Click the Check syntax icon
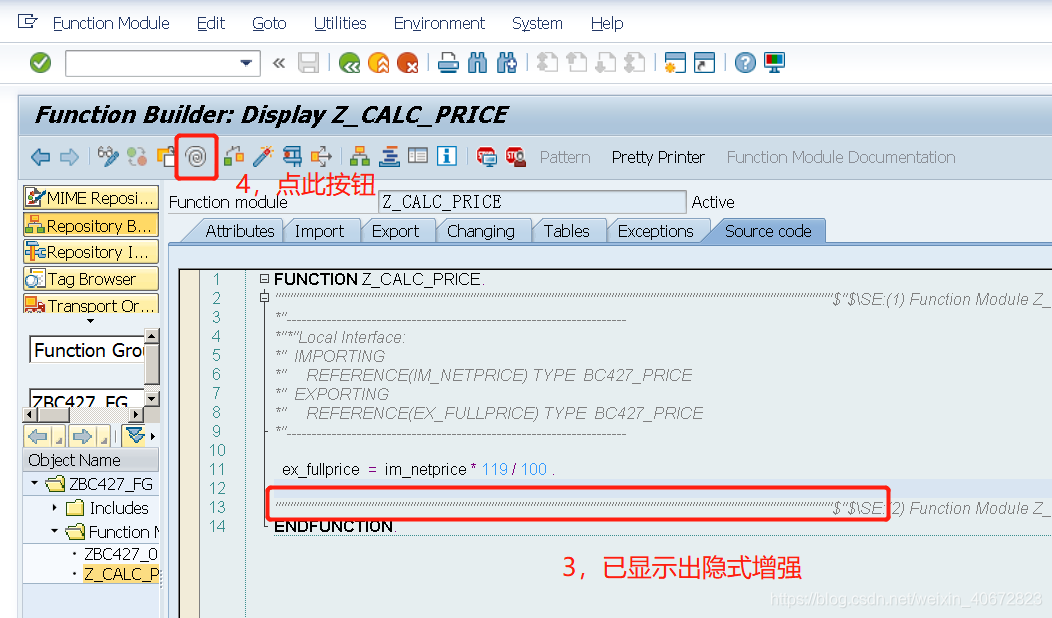This screenshot has height=618, width=1052. click(233, 157)
